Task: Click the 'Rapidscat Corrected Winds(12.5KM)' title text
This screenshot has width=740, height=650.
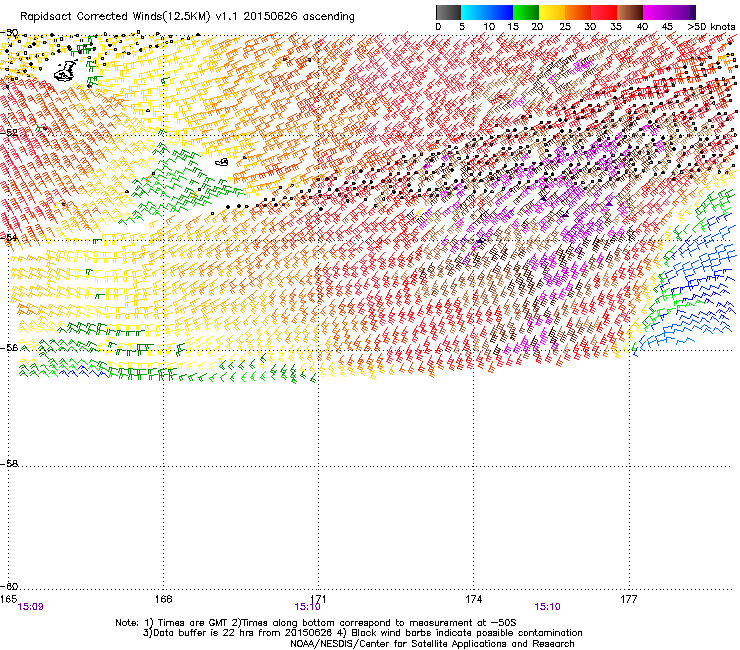Action: 115,17
